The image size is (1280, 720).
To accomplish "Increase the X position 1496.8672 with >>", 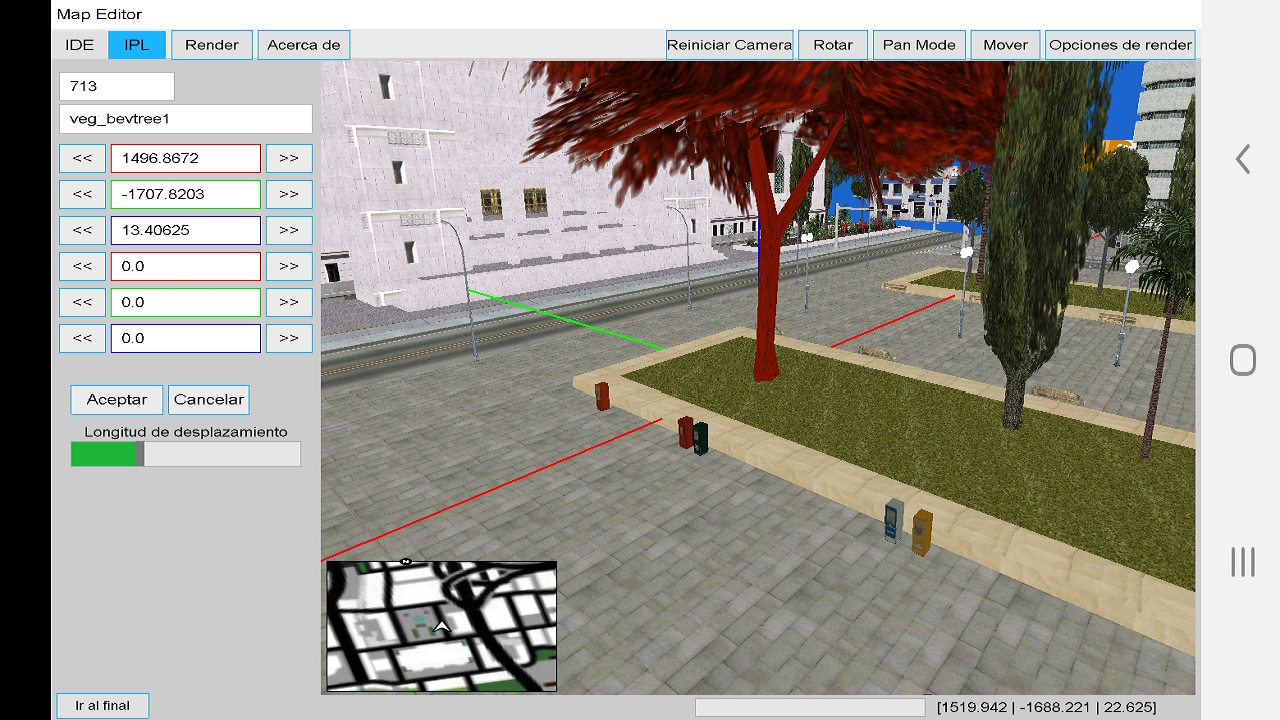I will coord(289,158).
